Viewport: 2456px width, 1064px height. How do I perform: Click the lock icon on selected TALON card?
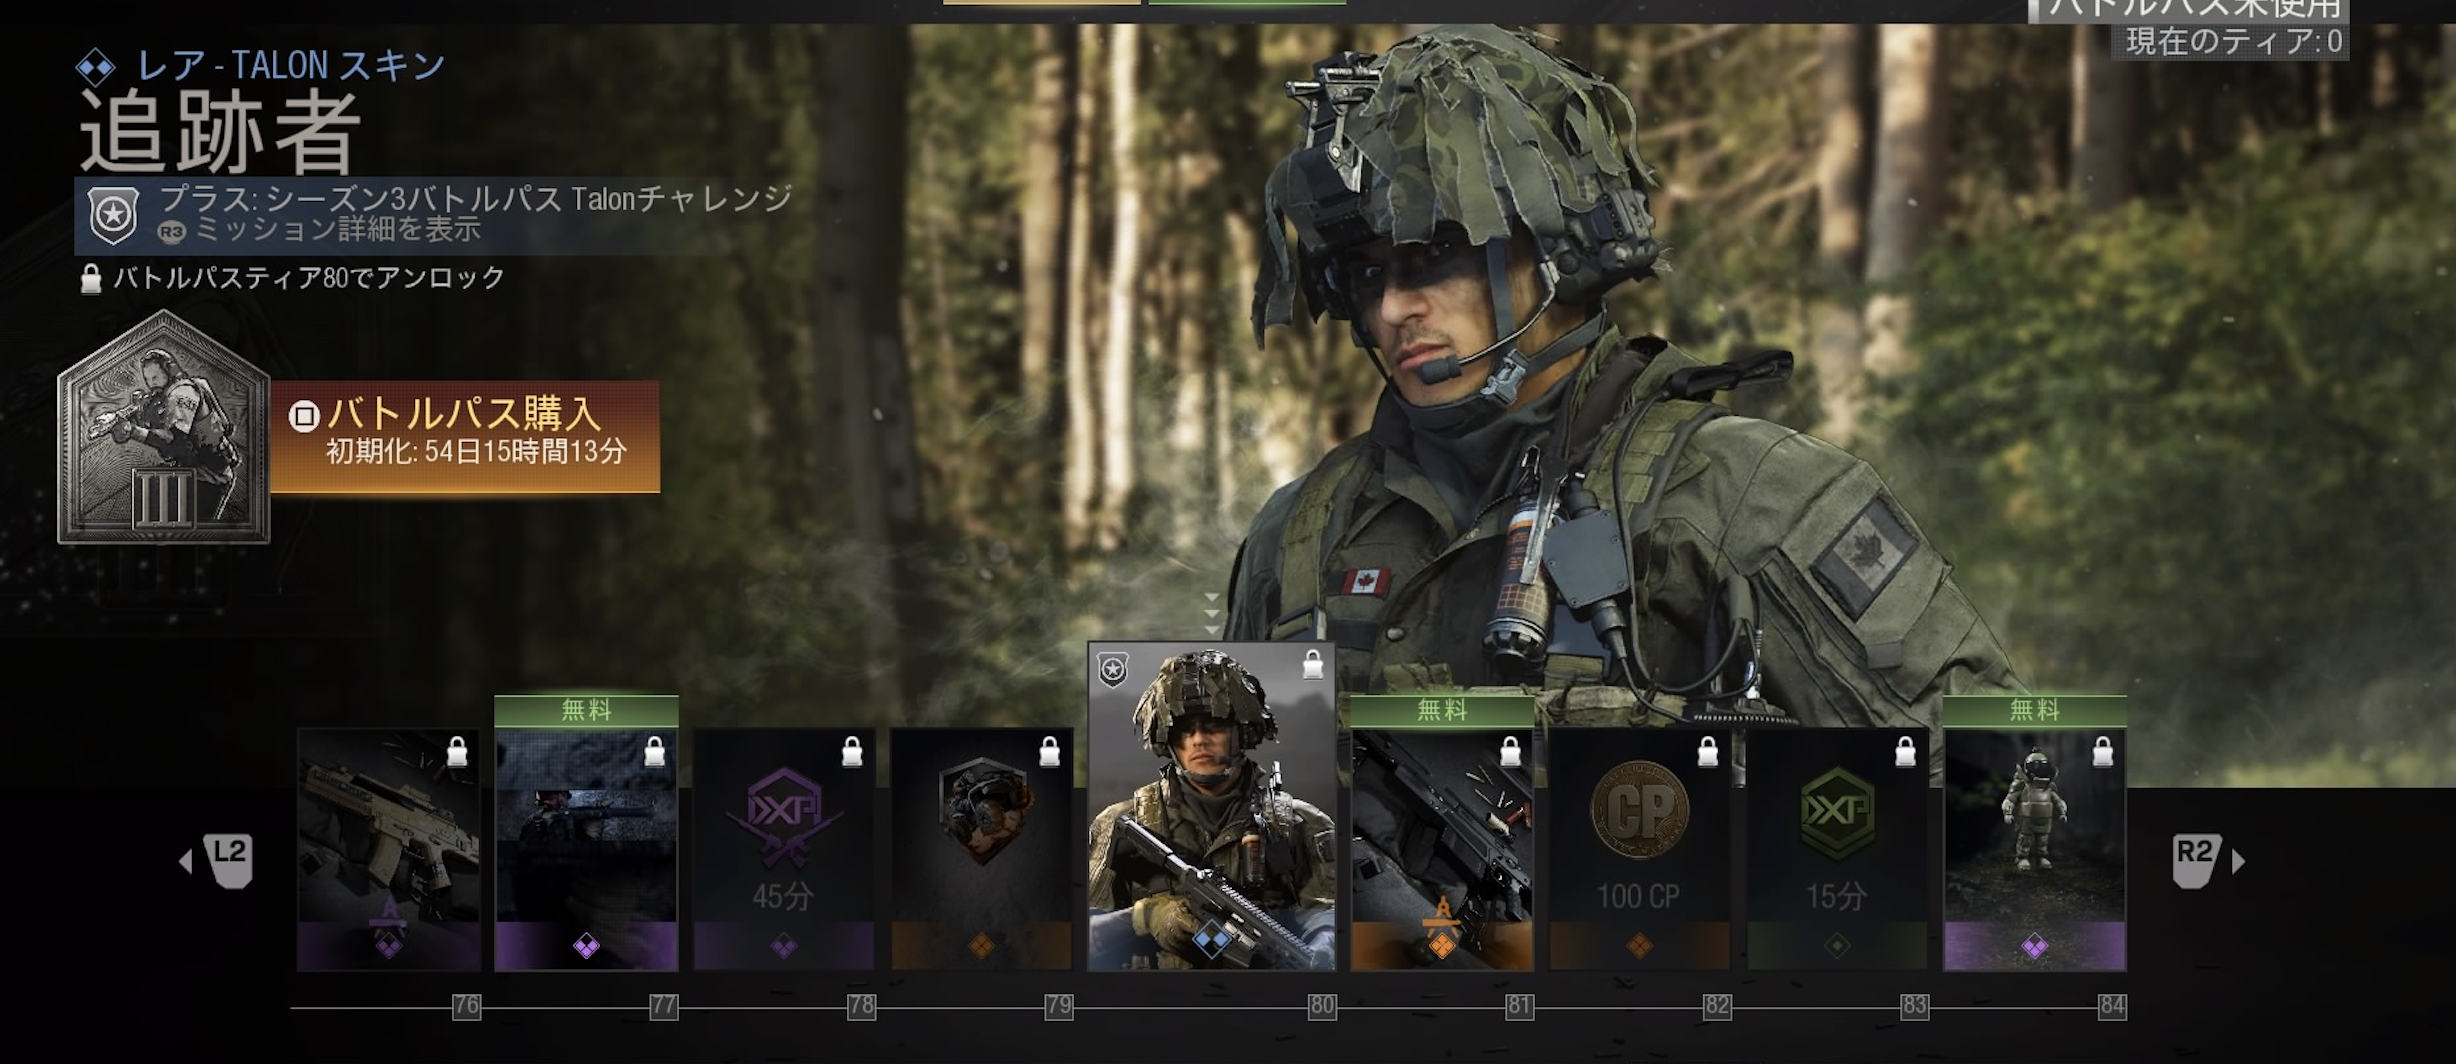click(x=1313, y=664)
